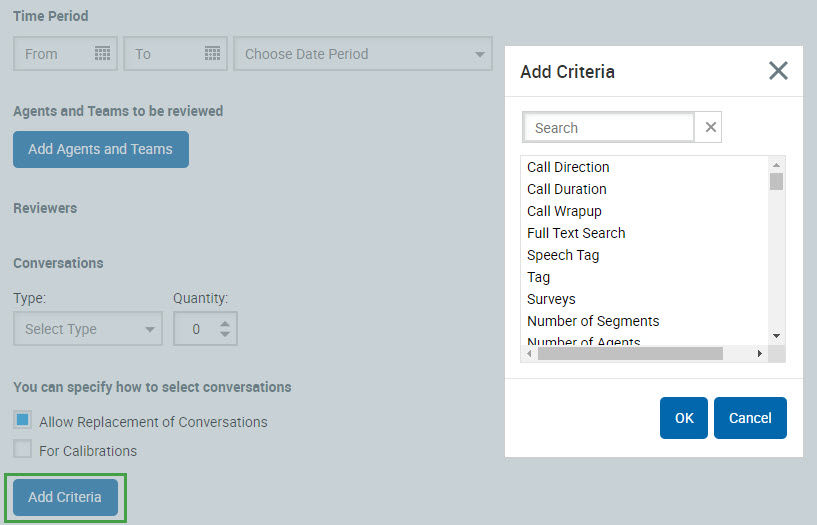Click the Add Agents and Teams button

tap(100, 149)
